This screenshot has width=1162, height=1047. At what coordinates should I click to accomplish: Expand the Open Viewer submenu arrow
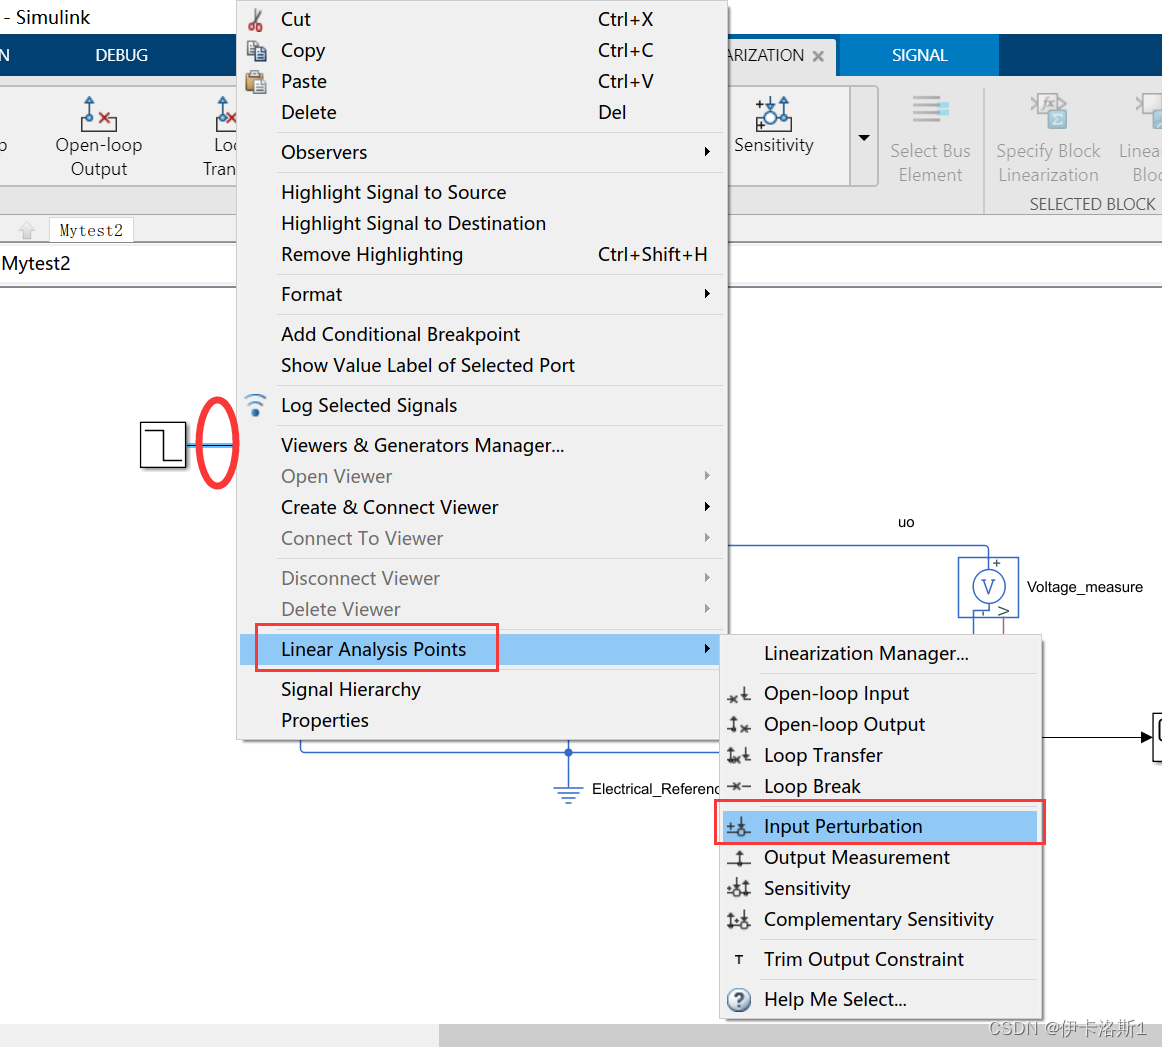point(707,476)
